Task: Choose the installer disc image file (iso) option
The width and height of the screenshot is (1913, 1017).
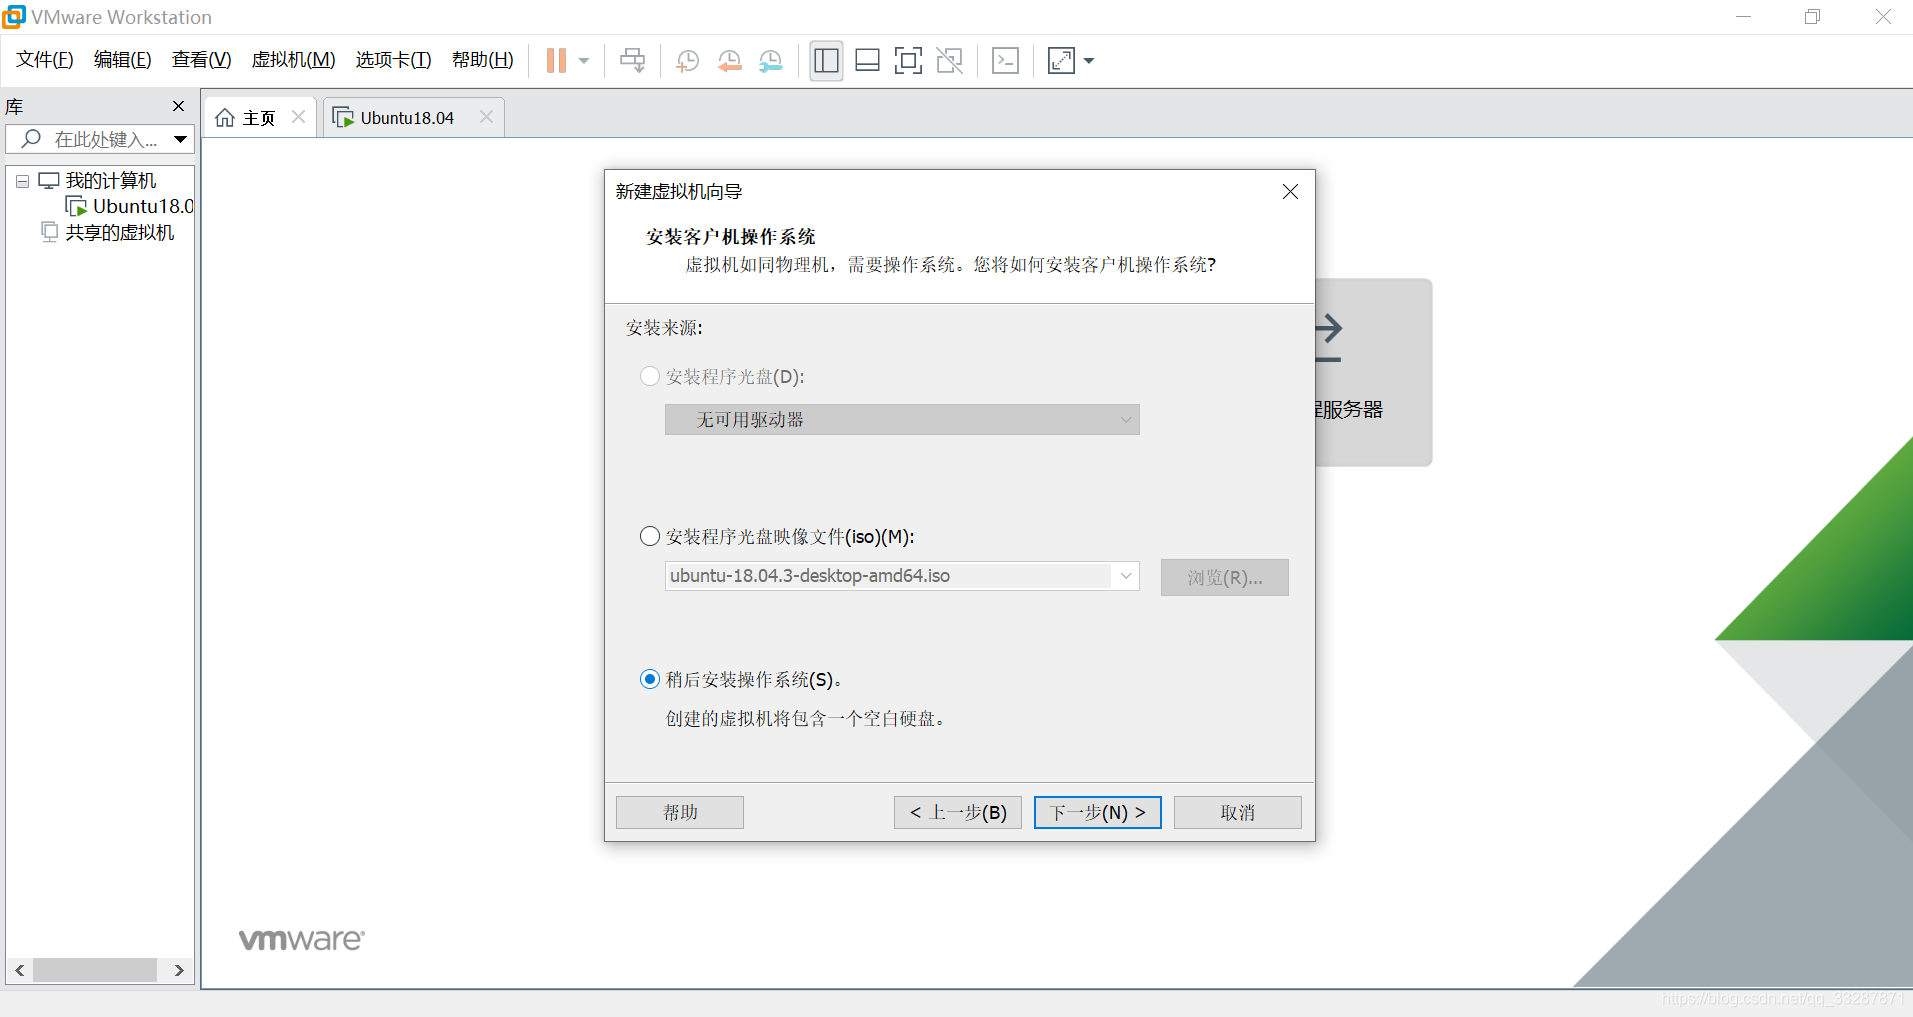Action: click(650, 536)
